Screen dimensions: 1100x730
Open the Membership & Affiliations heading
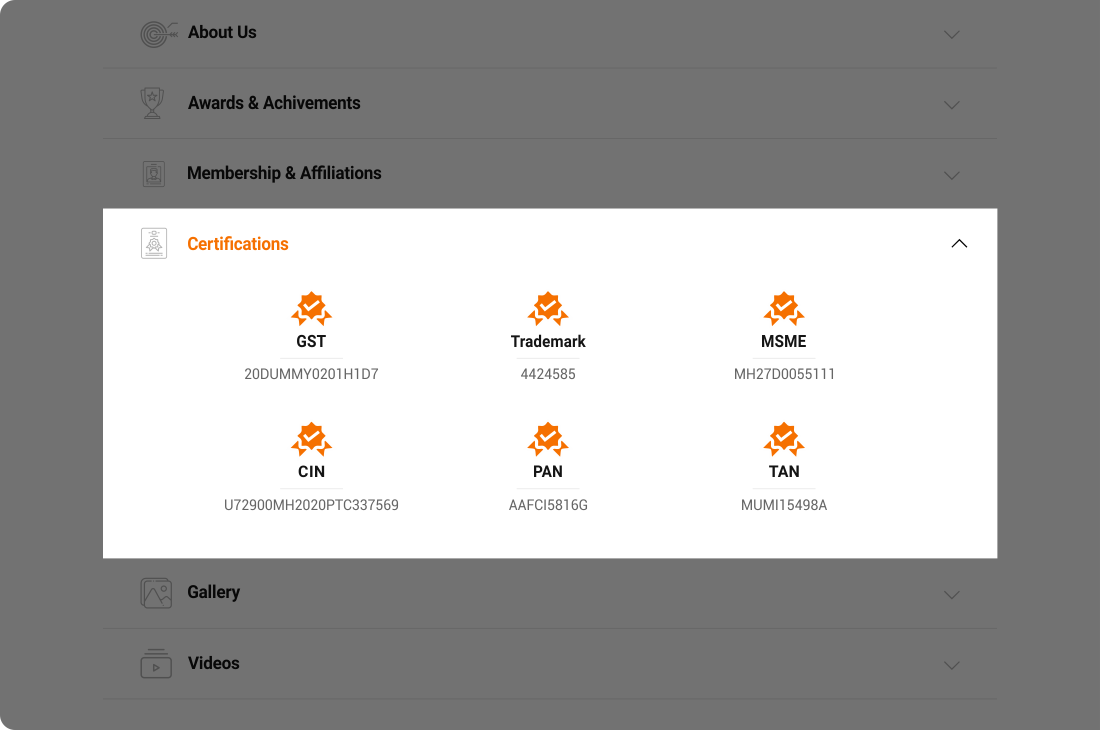(284, 173)
